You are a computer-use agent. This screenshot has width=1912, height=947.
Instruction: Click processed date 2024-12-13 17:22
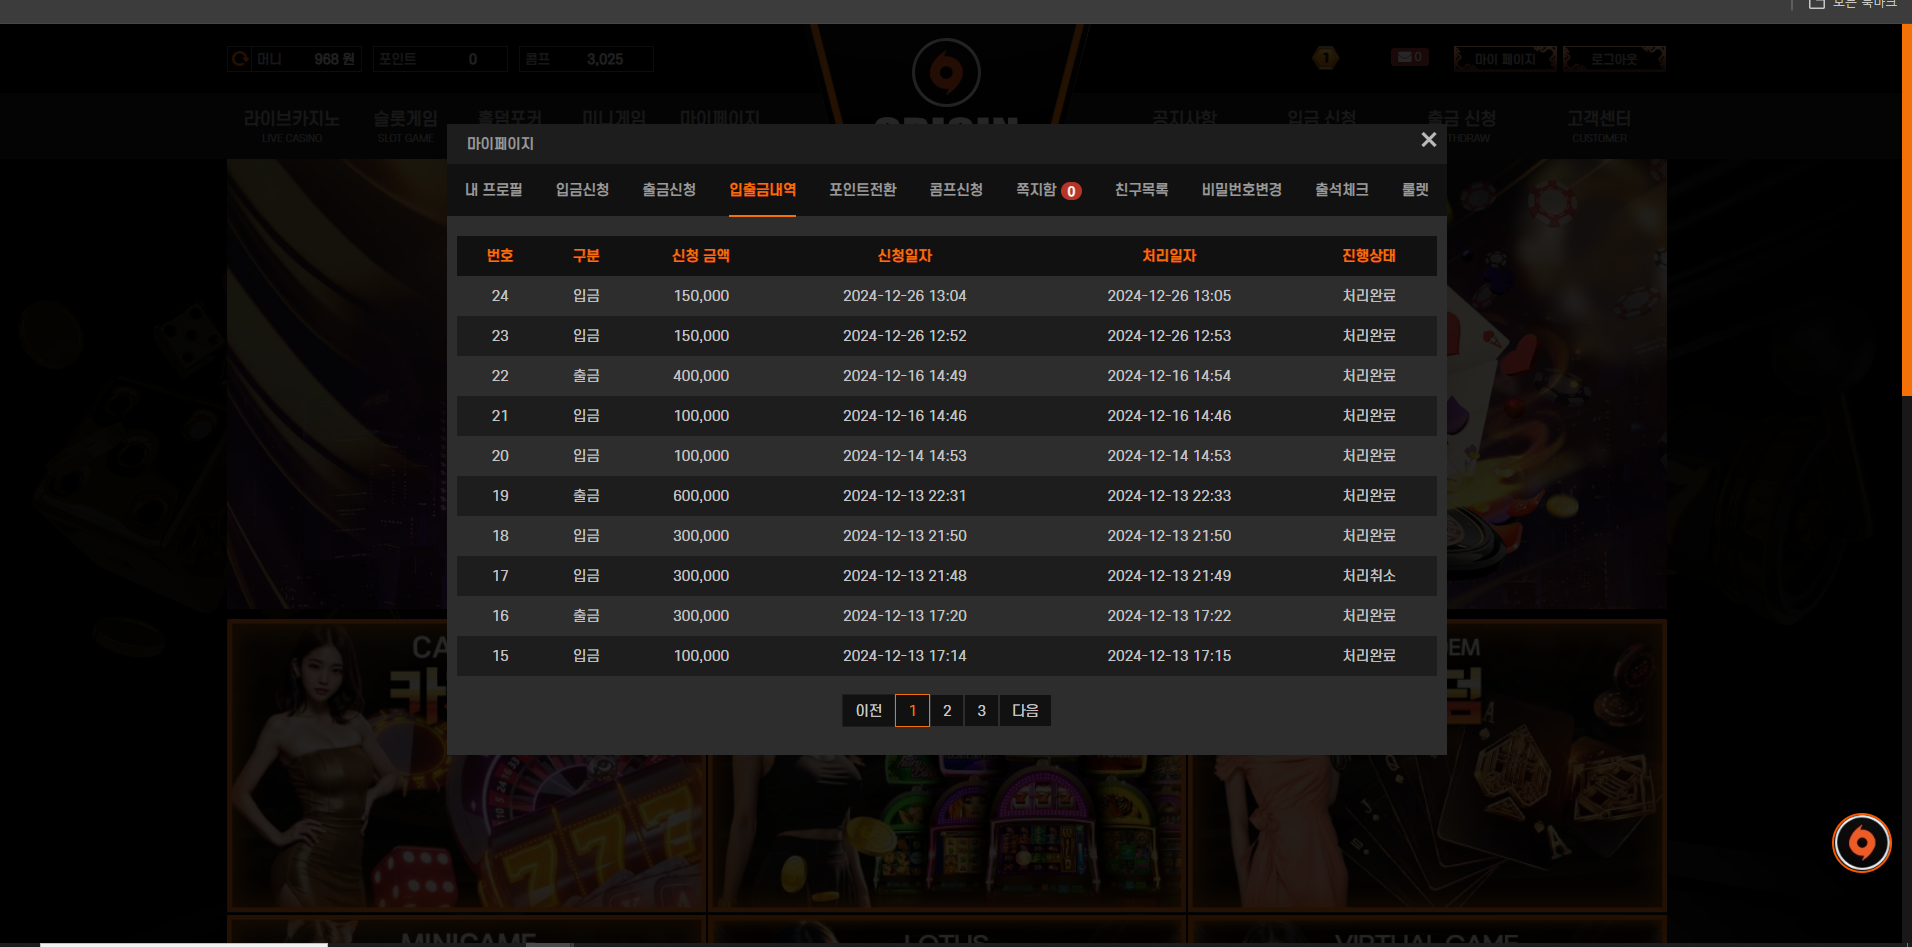(1169, 615)
